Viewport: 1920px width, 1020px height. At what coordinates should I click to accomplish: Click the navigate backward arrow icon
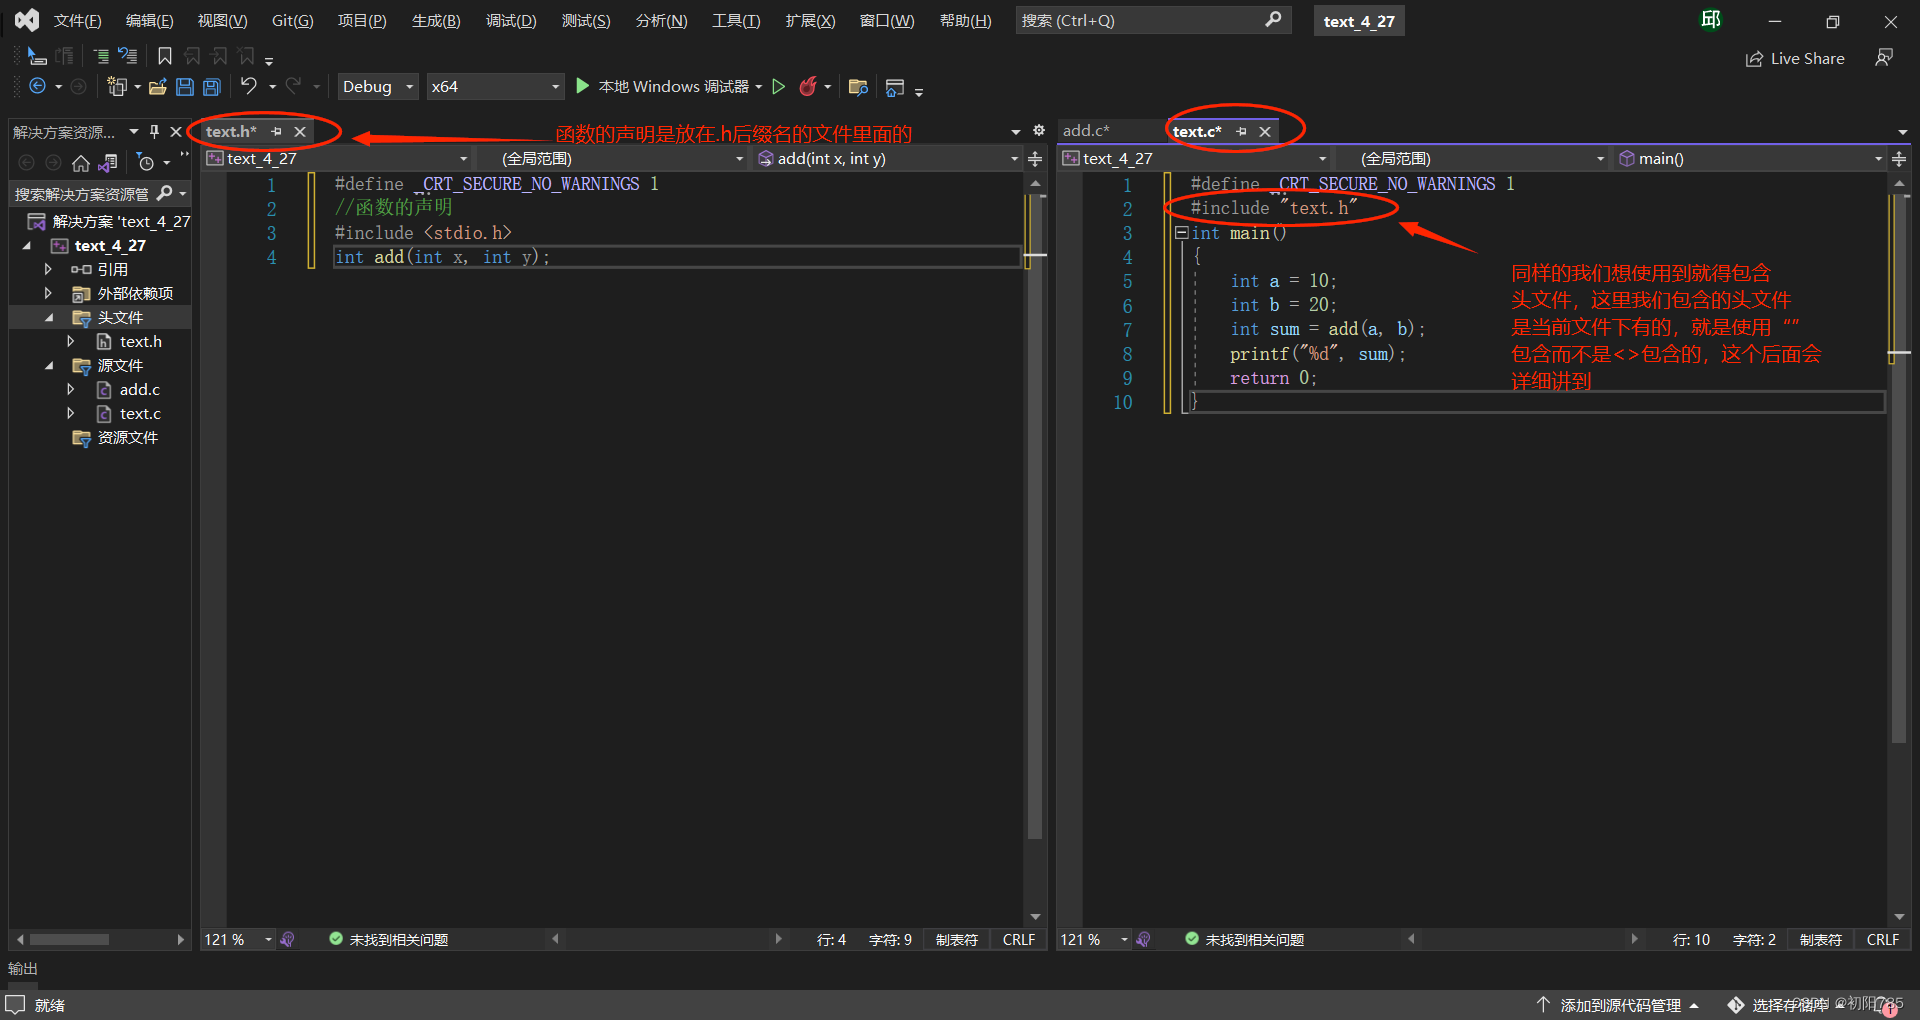37,87
